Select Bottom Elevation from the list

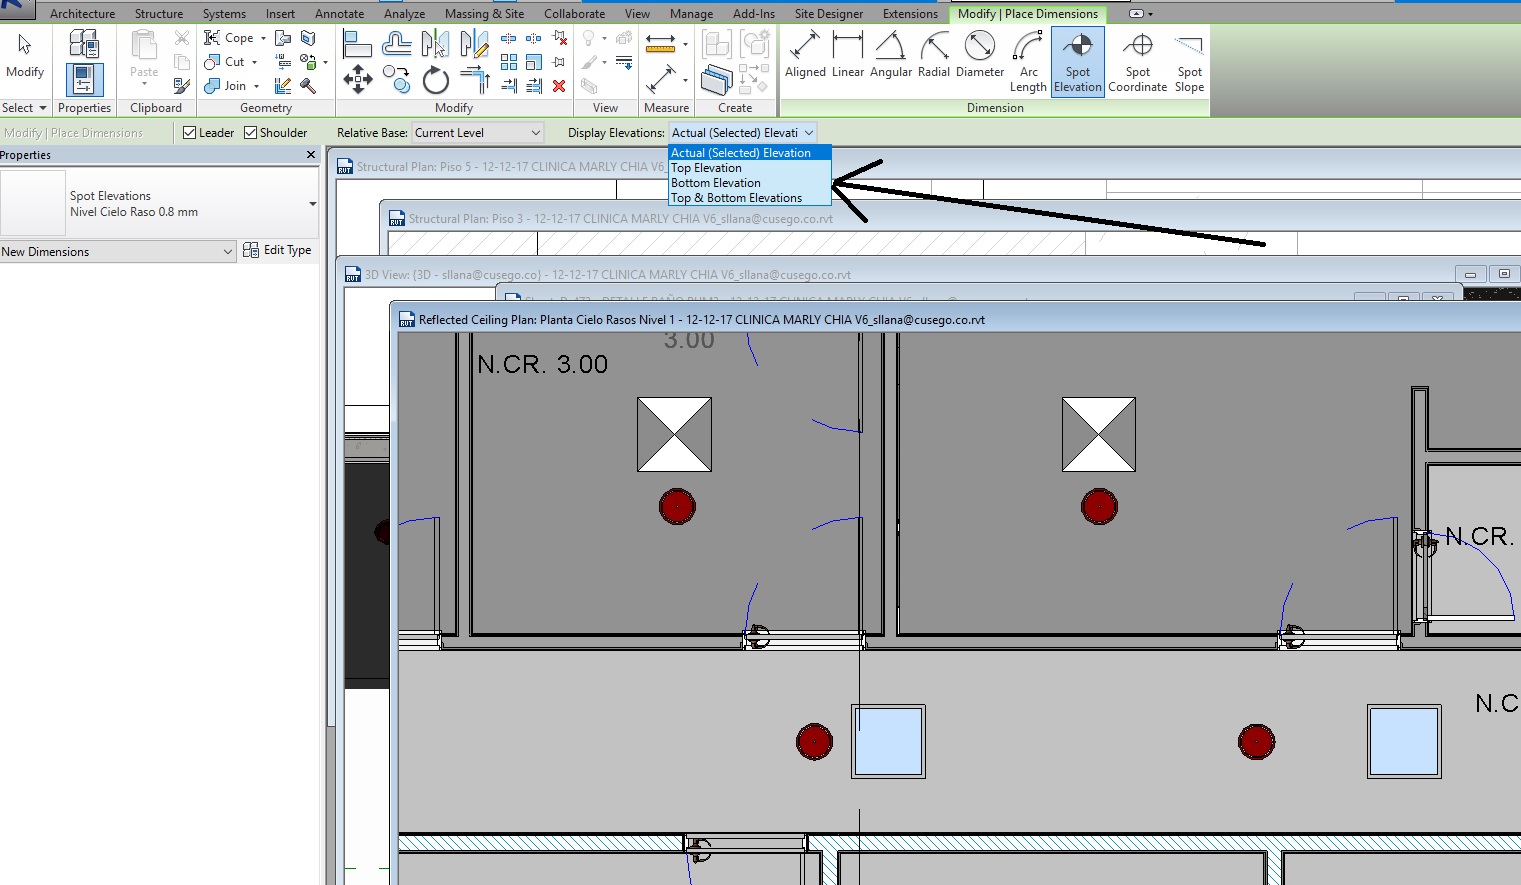[716, 183]
